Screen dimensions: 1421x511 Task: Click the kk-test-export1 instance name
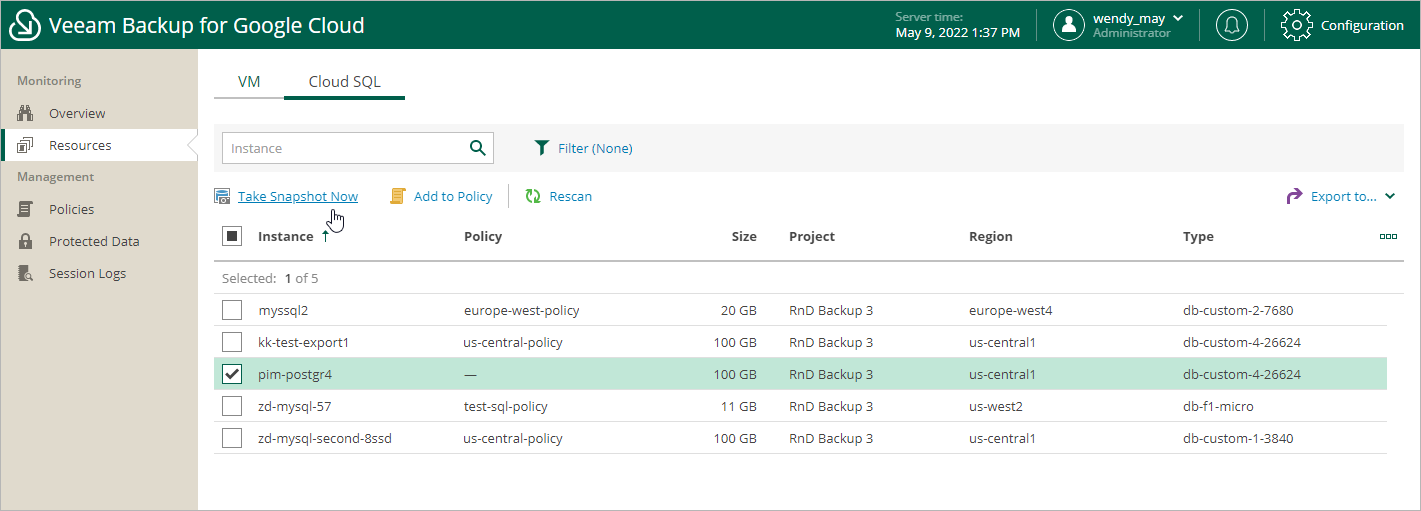[303, 342]
